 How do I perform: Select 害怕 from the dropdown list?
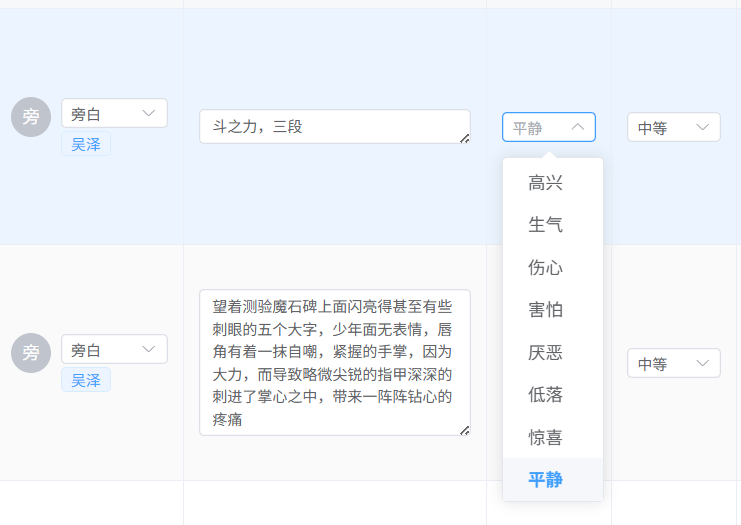tap(546, 310)
